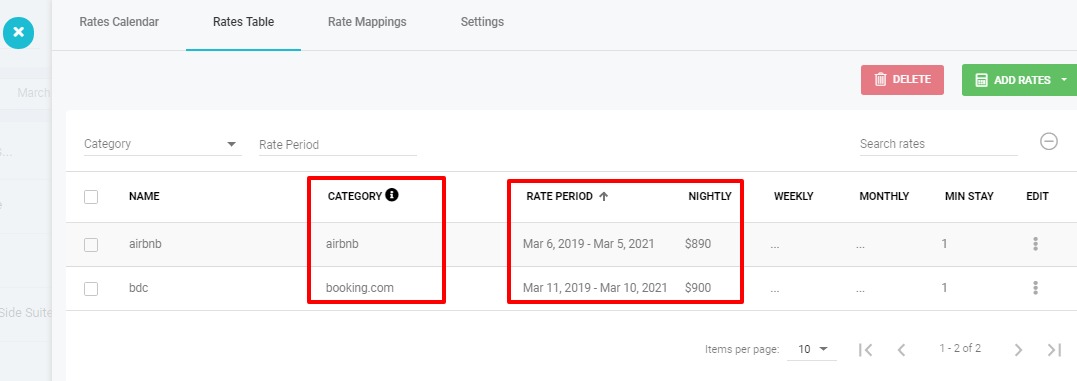The height and width of the screenshot is (381, 1077).
Task: Click the MONTHLY column header
Action: pos(884,196)
